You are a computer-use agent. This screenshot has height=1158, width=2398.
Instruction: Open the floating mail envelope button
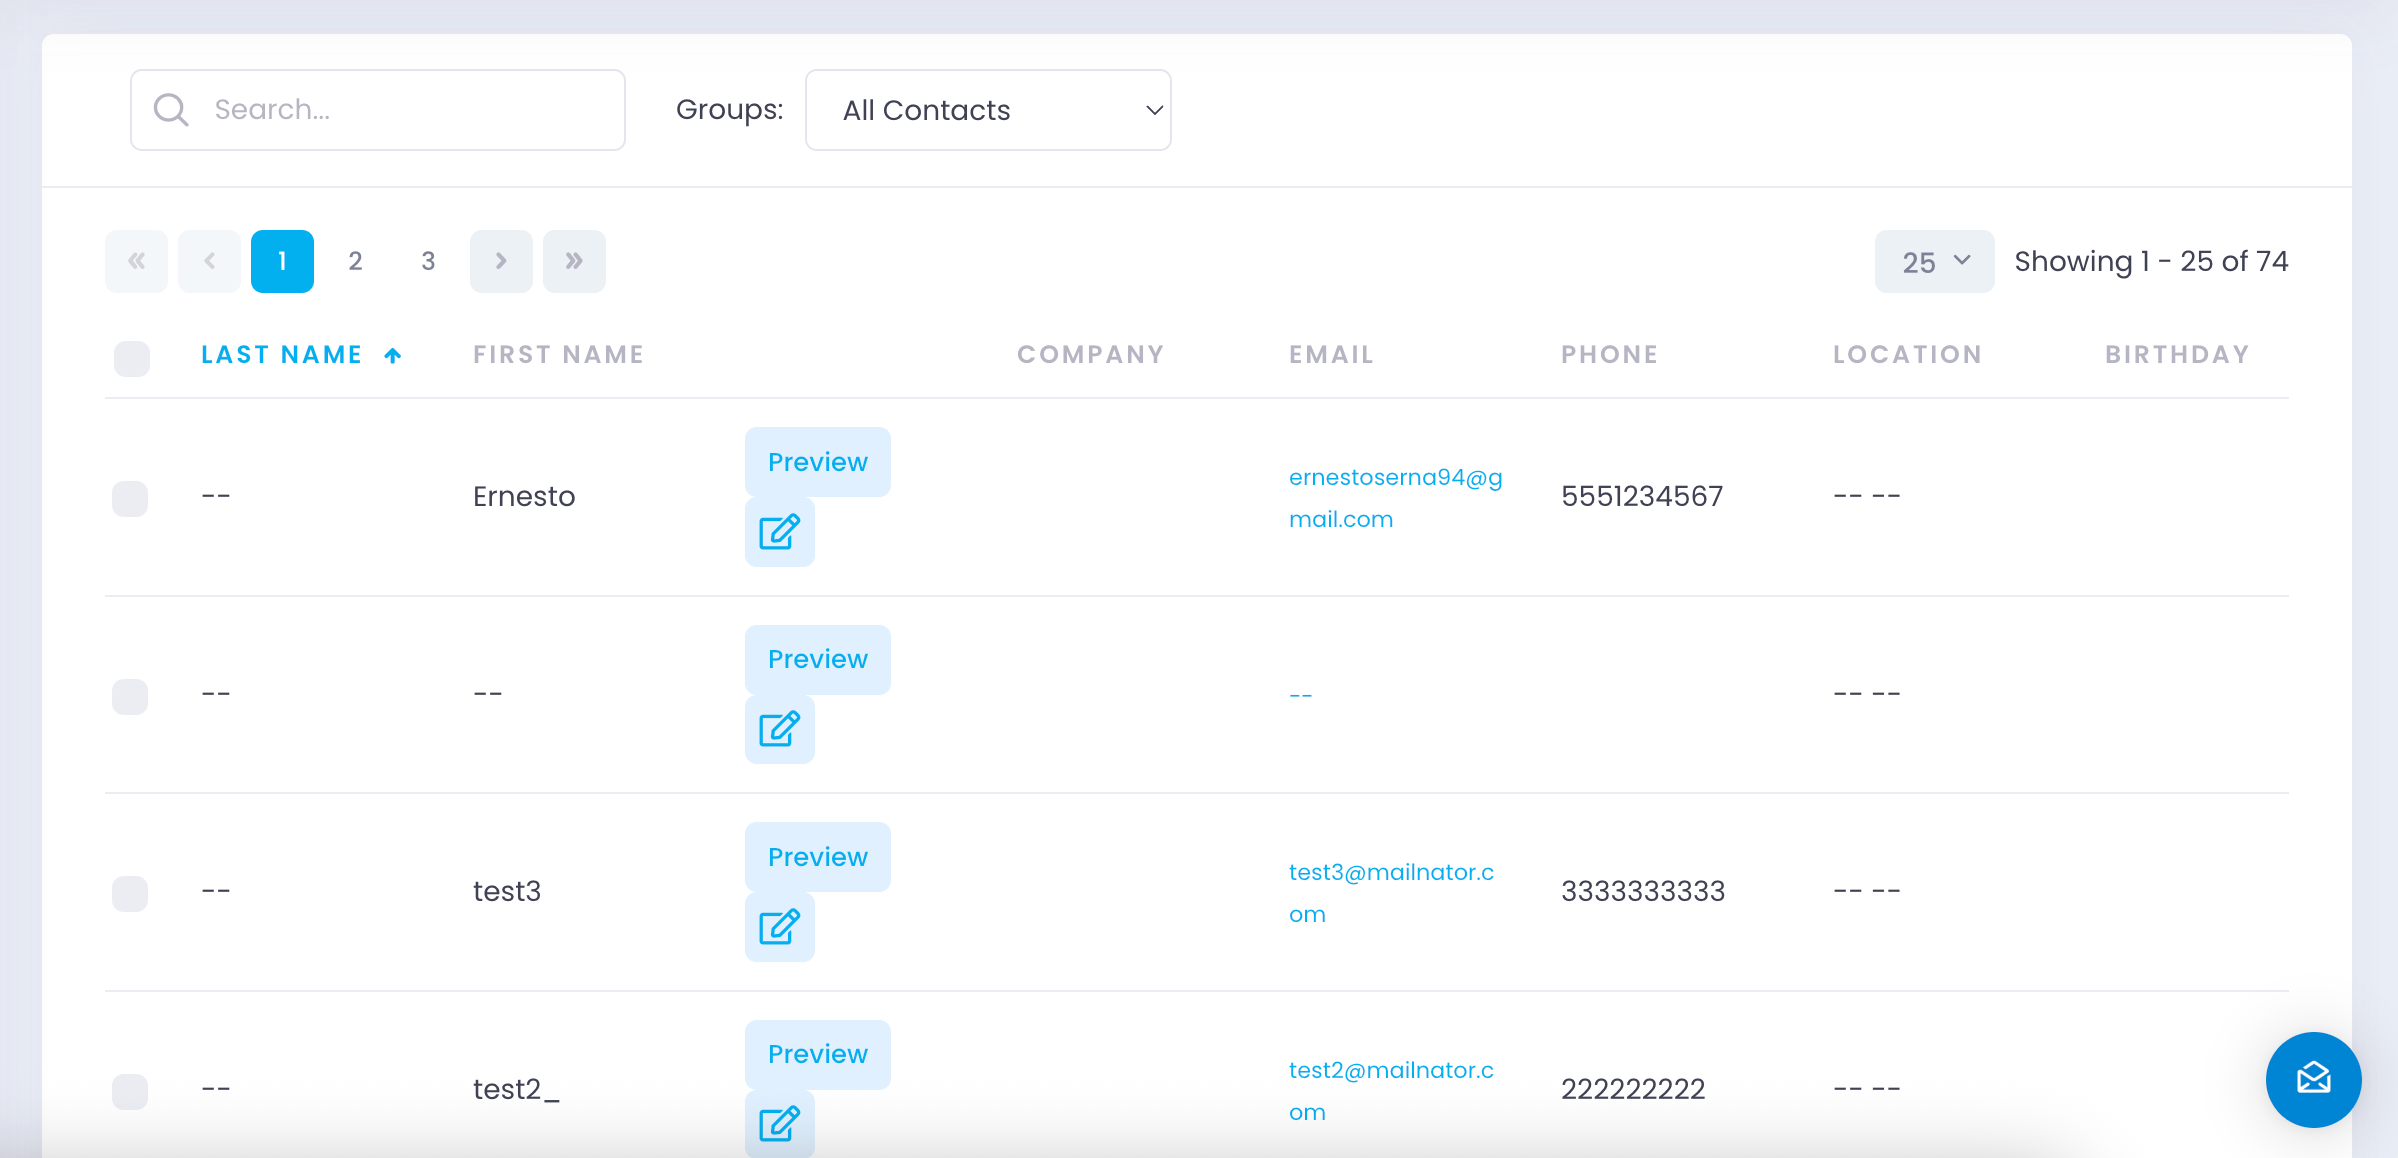tap(2313, 1079)
